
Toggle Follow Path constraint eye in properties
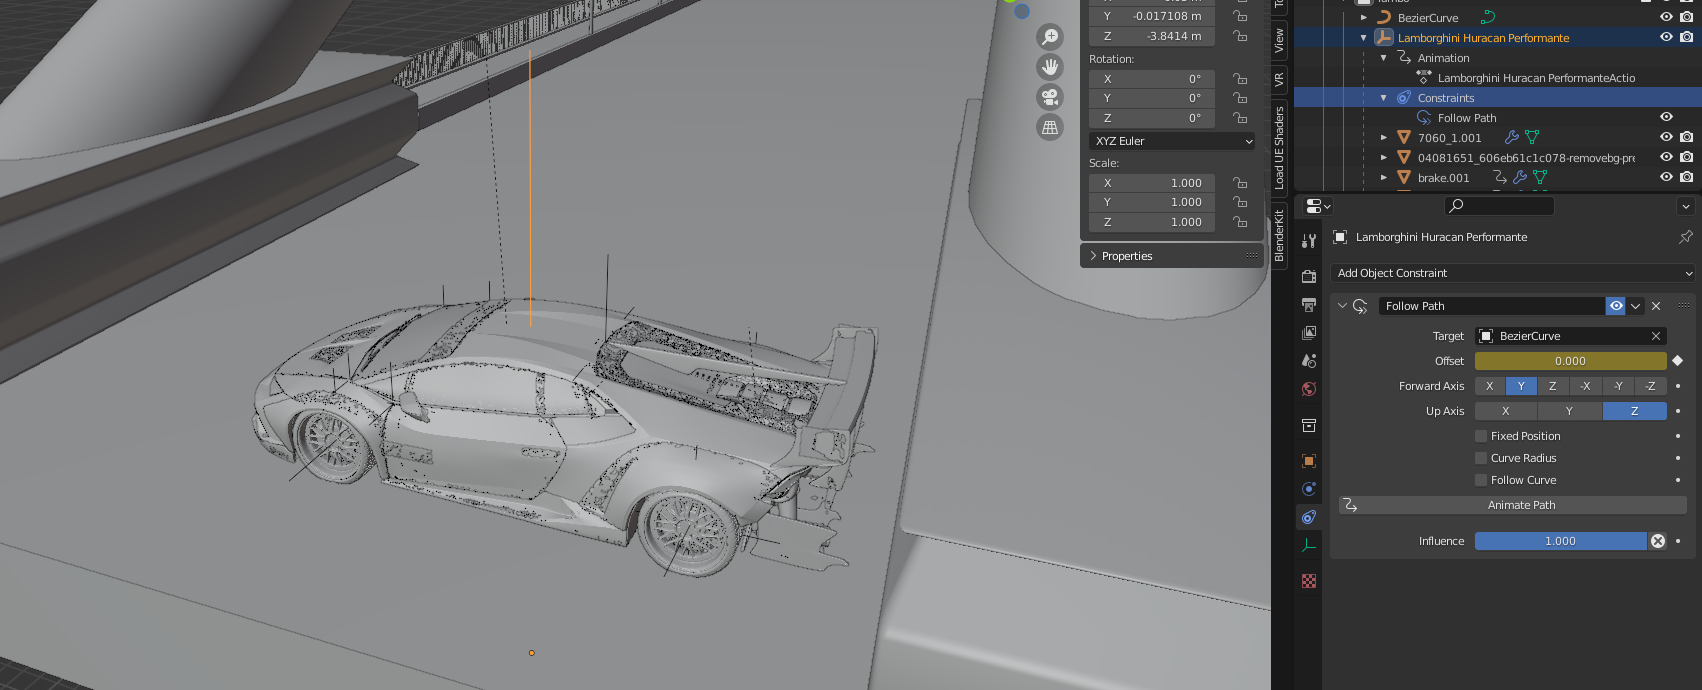point(1616,306)
